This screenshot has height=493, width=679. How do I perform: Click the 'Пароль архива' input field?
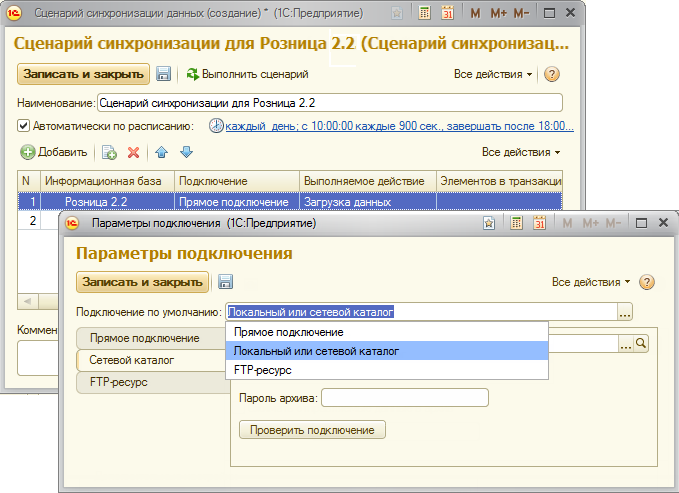(x=405, y=398)
